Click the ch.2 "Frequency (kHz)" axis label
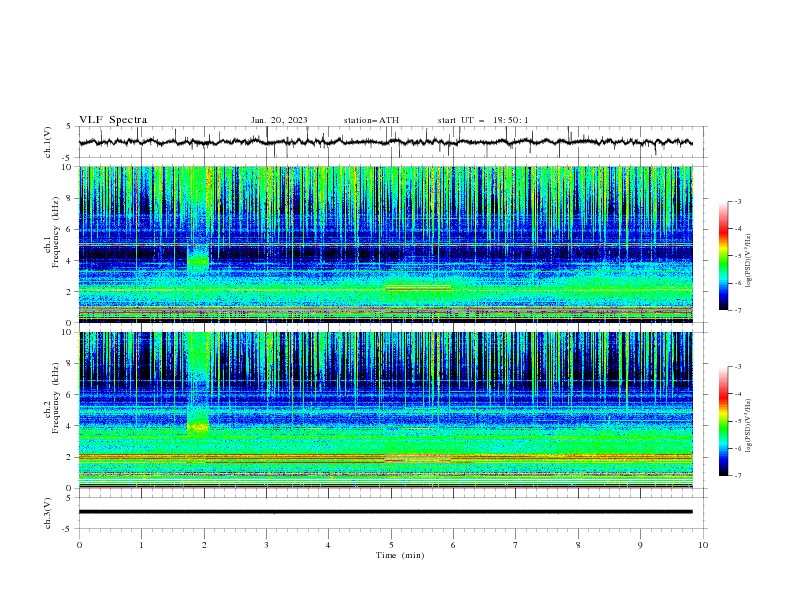Viewport: 792px width, 612px height. coord(56,398)
